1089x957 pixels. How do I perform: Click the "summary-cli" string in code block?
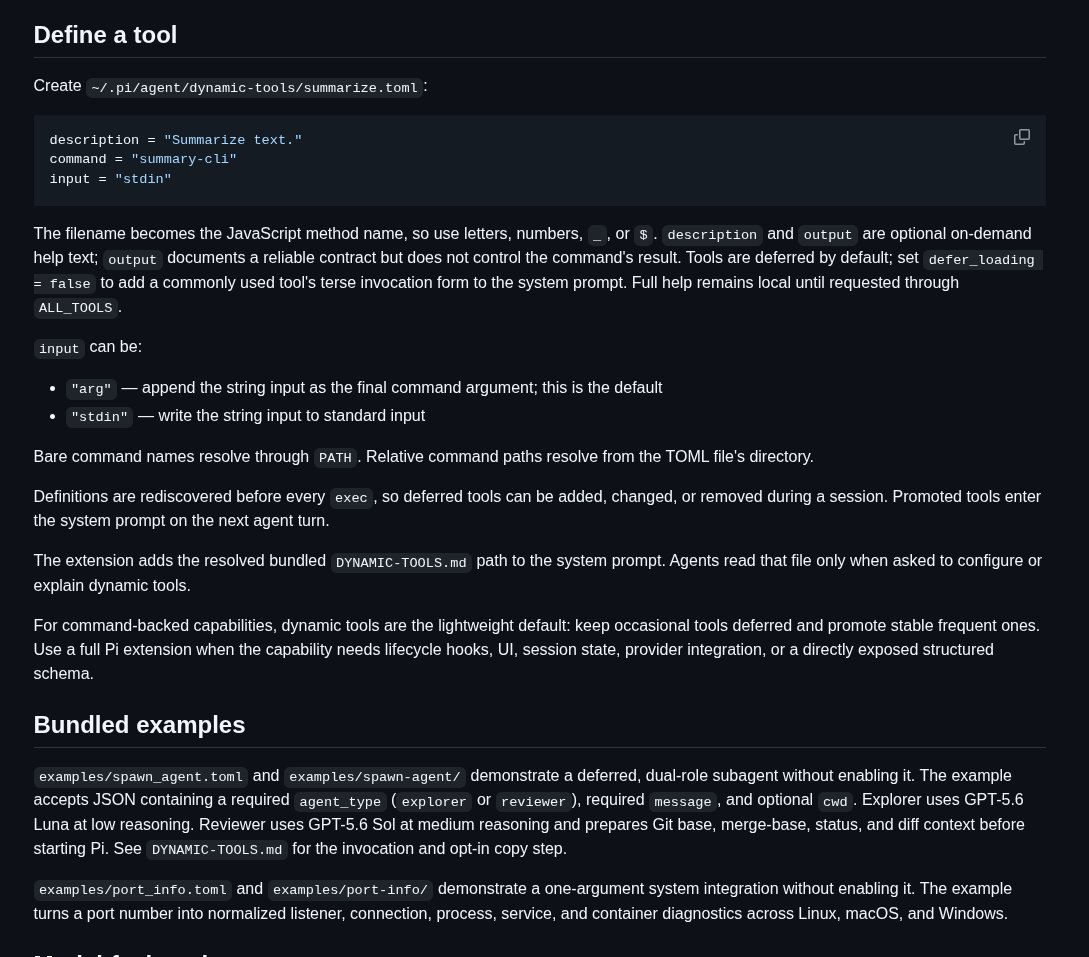(183, 159)
